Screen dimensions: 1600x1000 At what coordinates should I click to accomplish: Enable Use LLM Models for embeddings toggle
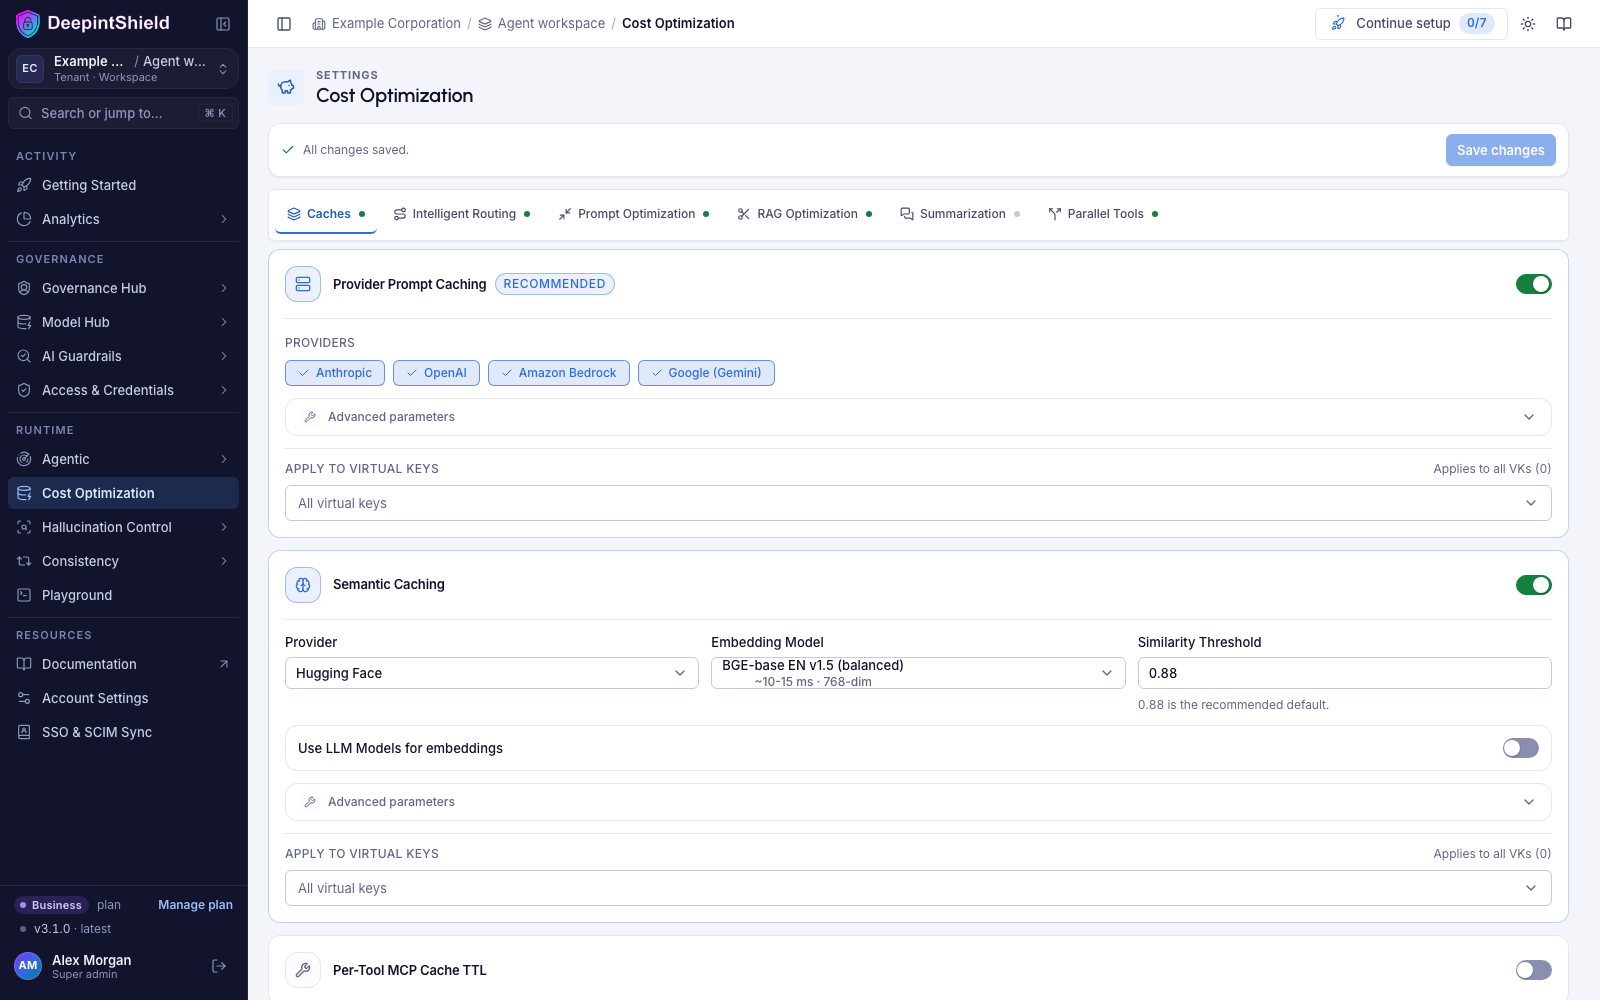[1520, 748]
